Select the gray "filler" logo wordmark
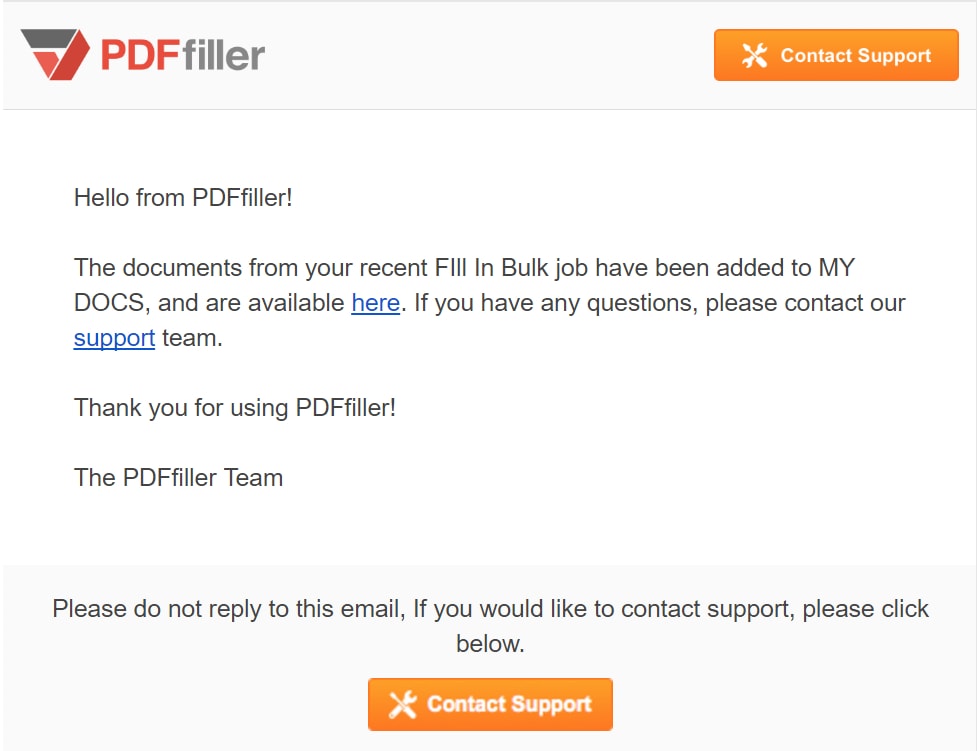979x751 pixels. pyautogui.click(x=224, y=54)
